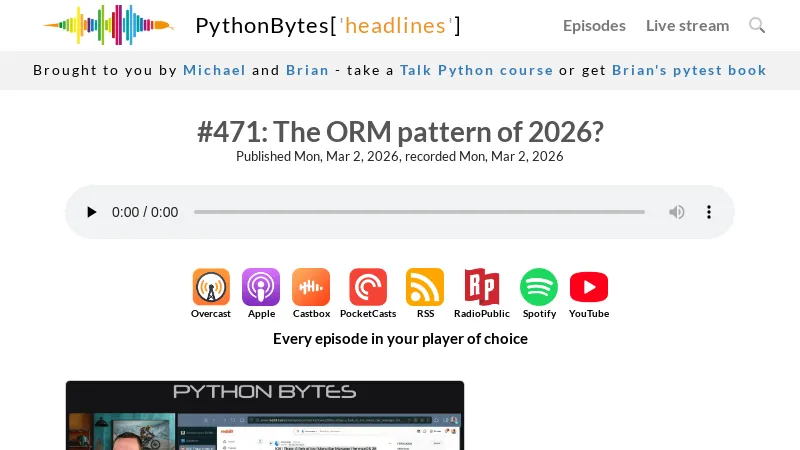Screen dimensions: 800x450
Task: Mute the audio player volume
Action: tap(677, 212)
